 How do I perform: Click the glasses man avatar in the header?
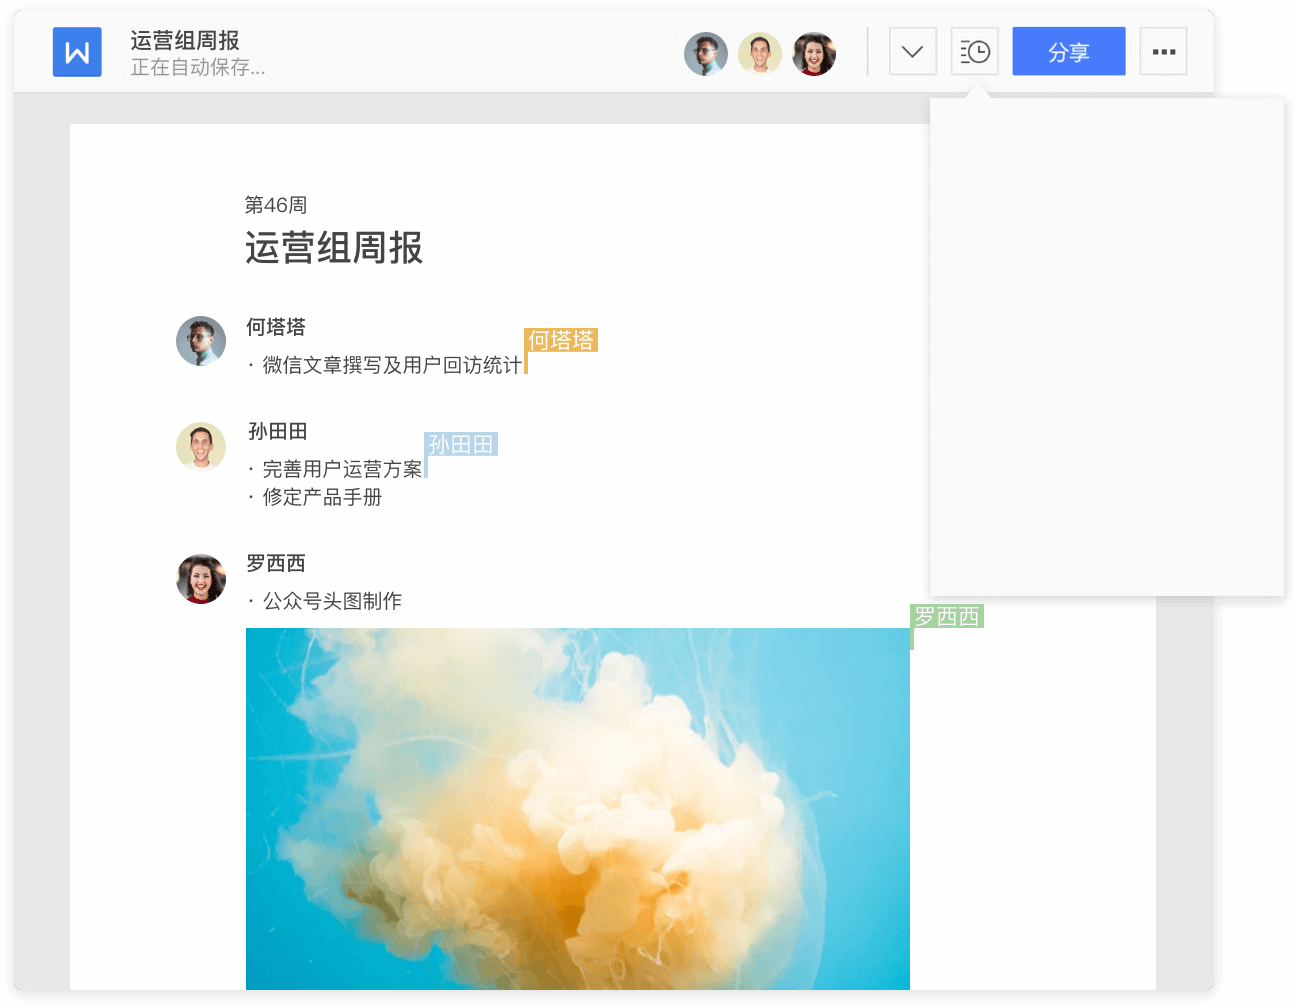[706, 54]
